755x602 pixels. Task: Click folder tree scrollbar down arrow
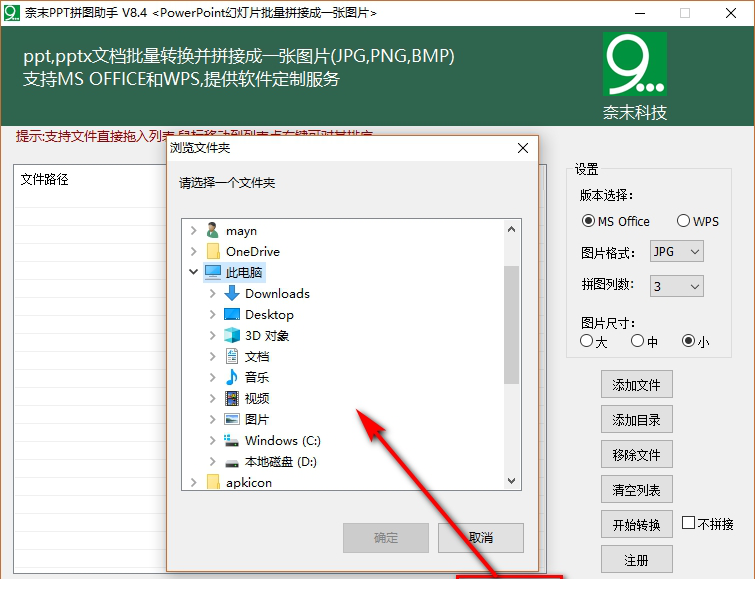pos(511,480)
